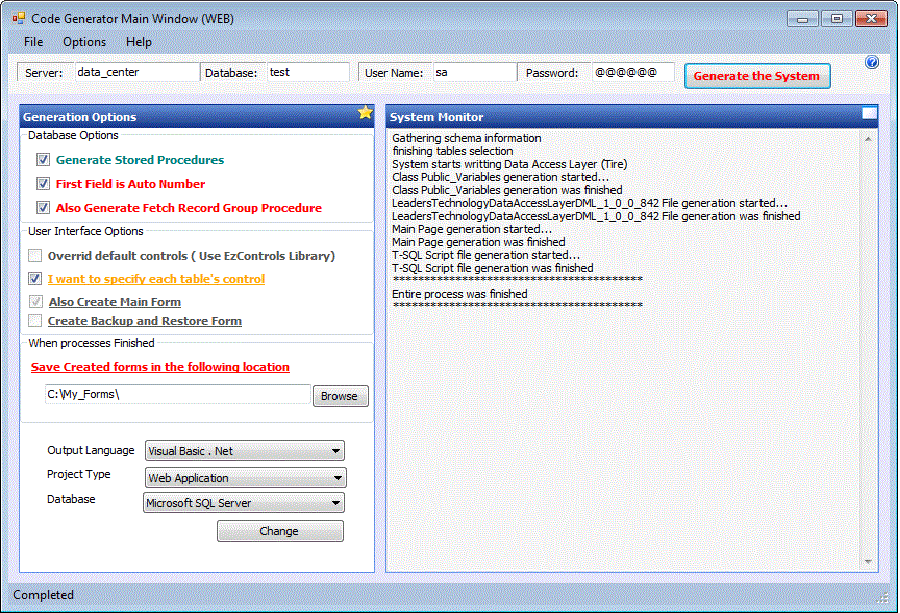Toggle First Field is Auto Number

coord(43,184)
